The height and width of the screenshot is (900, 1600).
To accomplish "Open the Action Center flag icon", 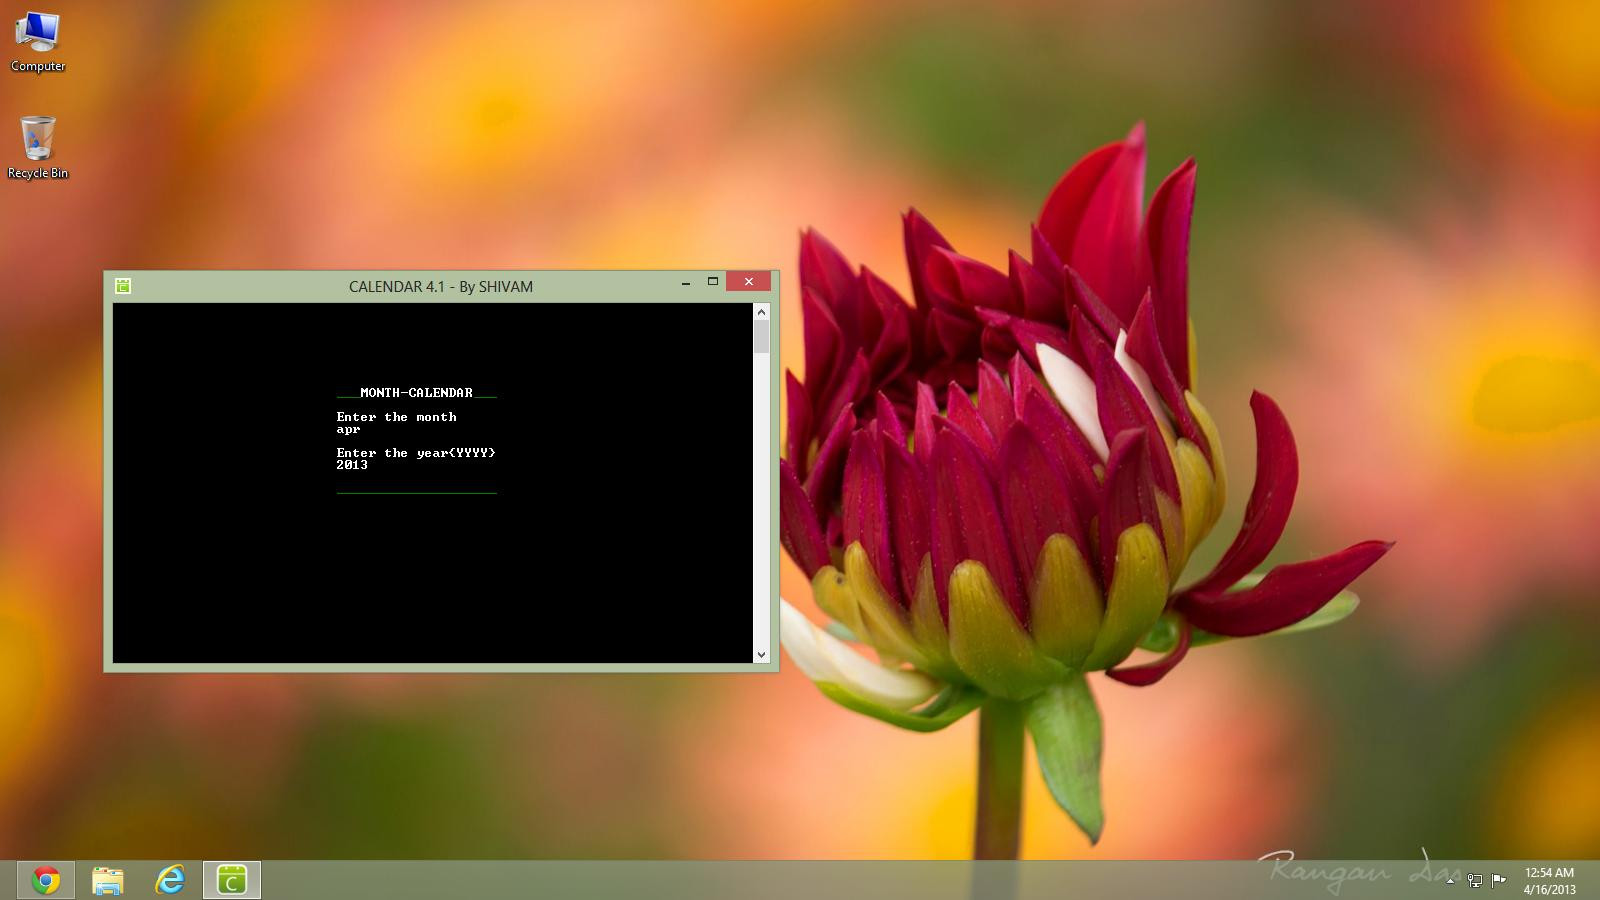I will tap(1499, 881).
